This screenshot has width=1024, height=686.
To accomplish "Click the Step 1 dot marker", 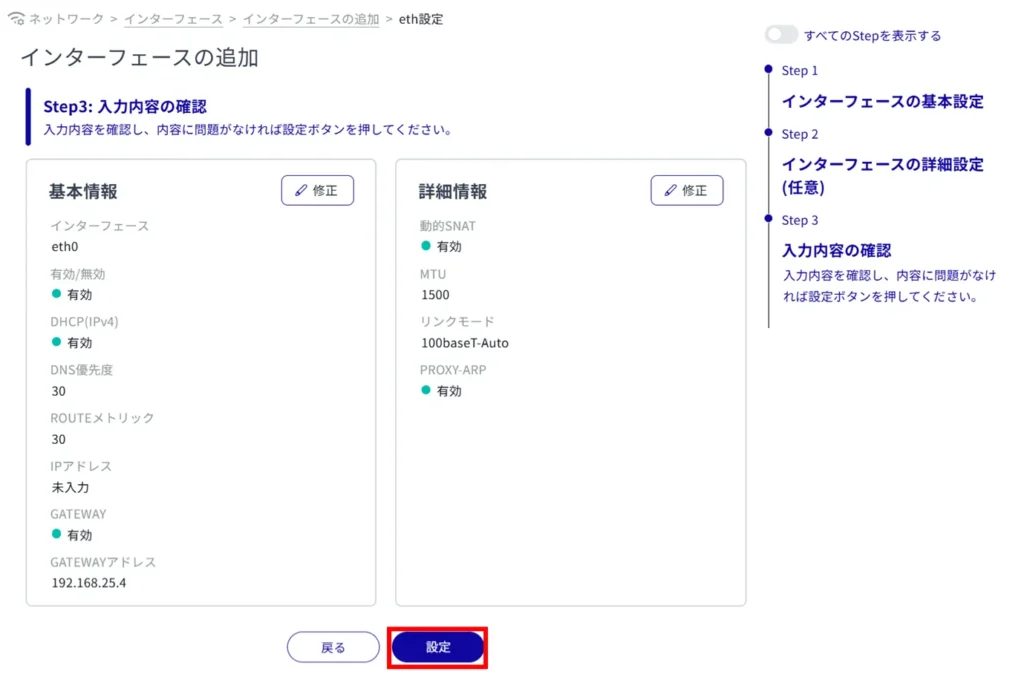I will click(768, 70).
